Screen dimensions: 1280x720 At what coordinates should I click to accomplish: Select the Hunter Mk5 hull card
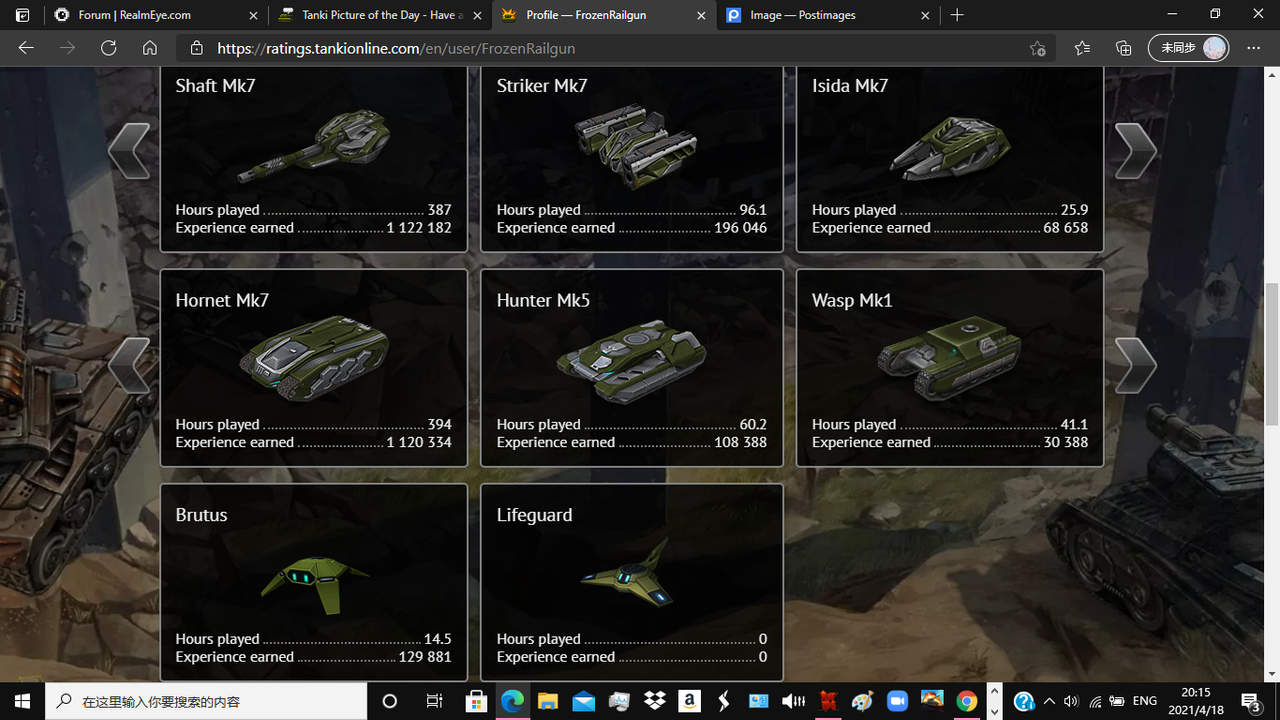click(x=632, y=368)
